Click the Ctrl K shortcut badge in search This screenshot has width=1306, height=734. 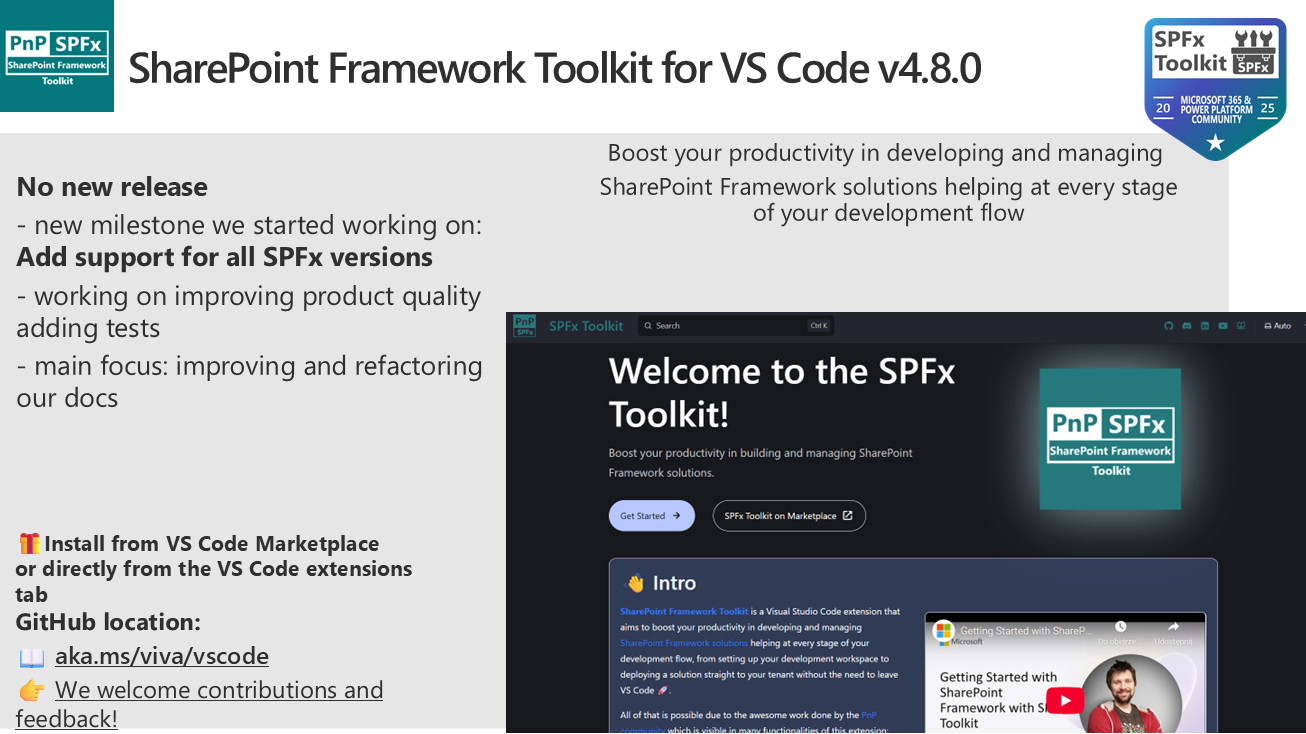[819, 326]
